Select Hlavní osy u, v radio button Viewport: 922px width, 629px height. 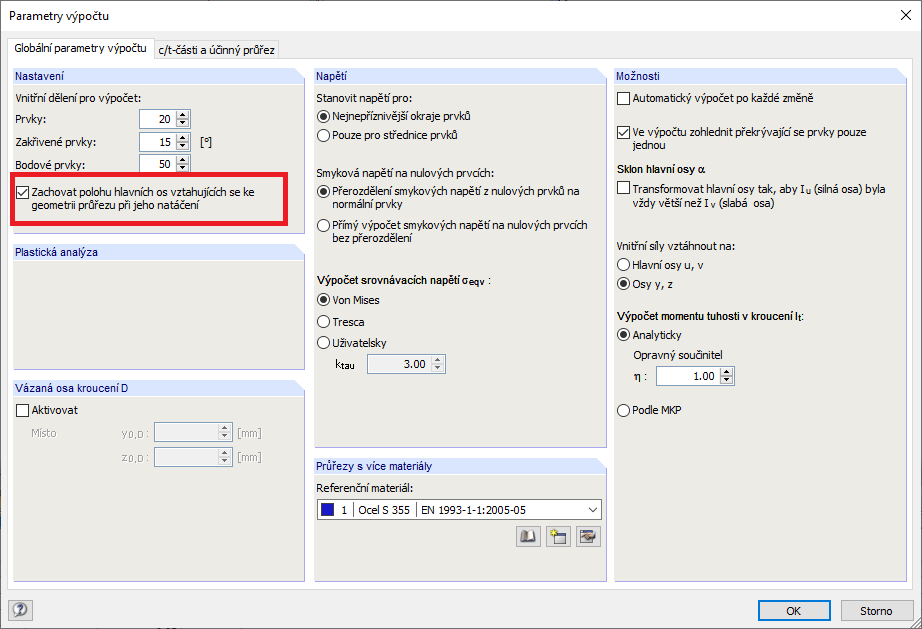pos(623,265)
